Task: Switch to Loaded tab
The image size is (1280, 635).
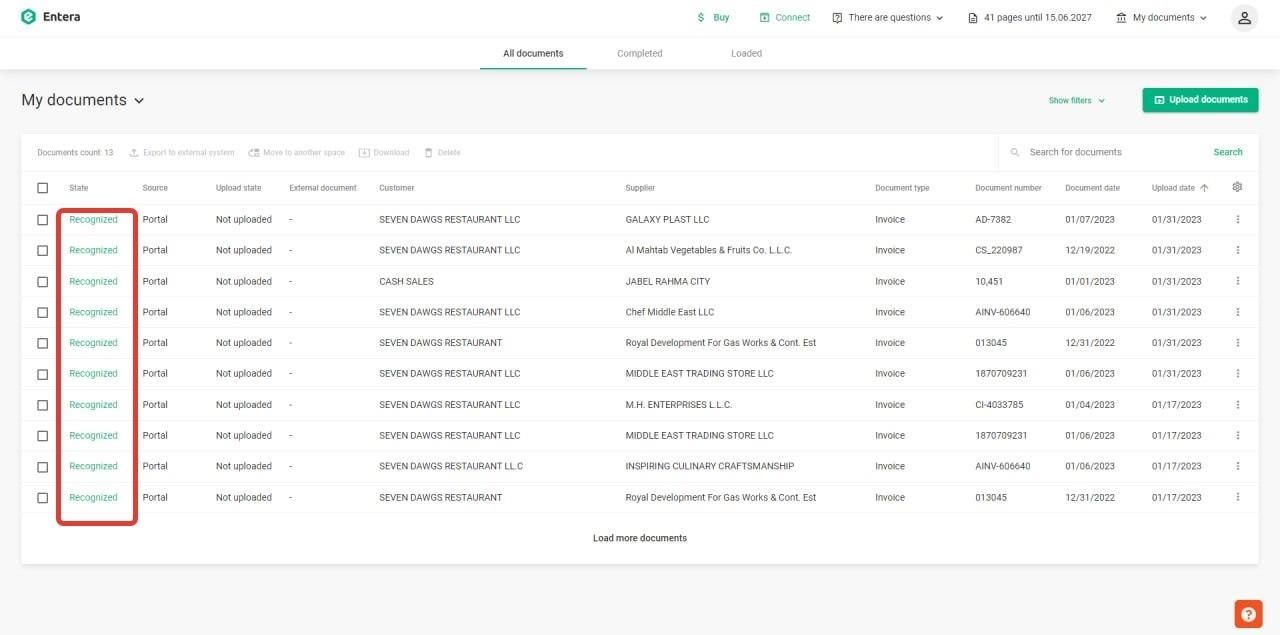Action: tap(746, 53)
